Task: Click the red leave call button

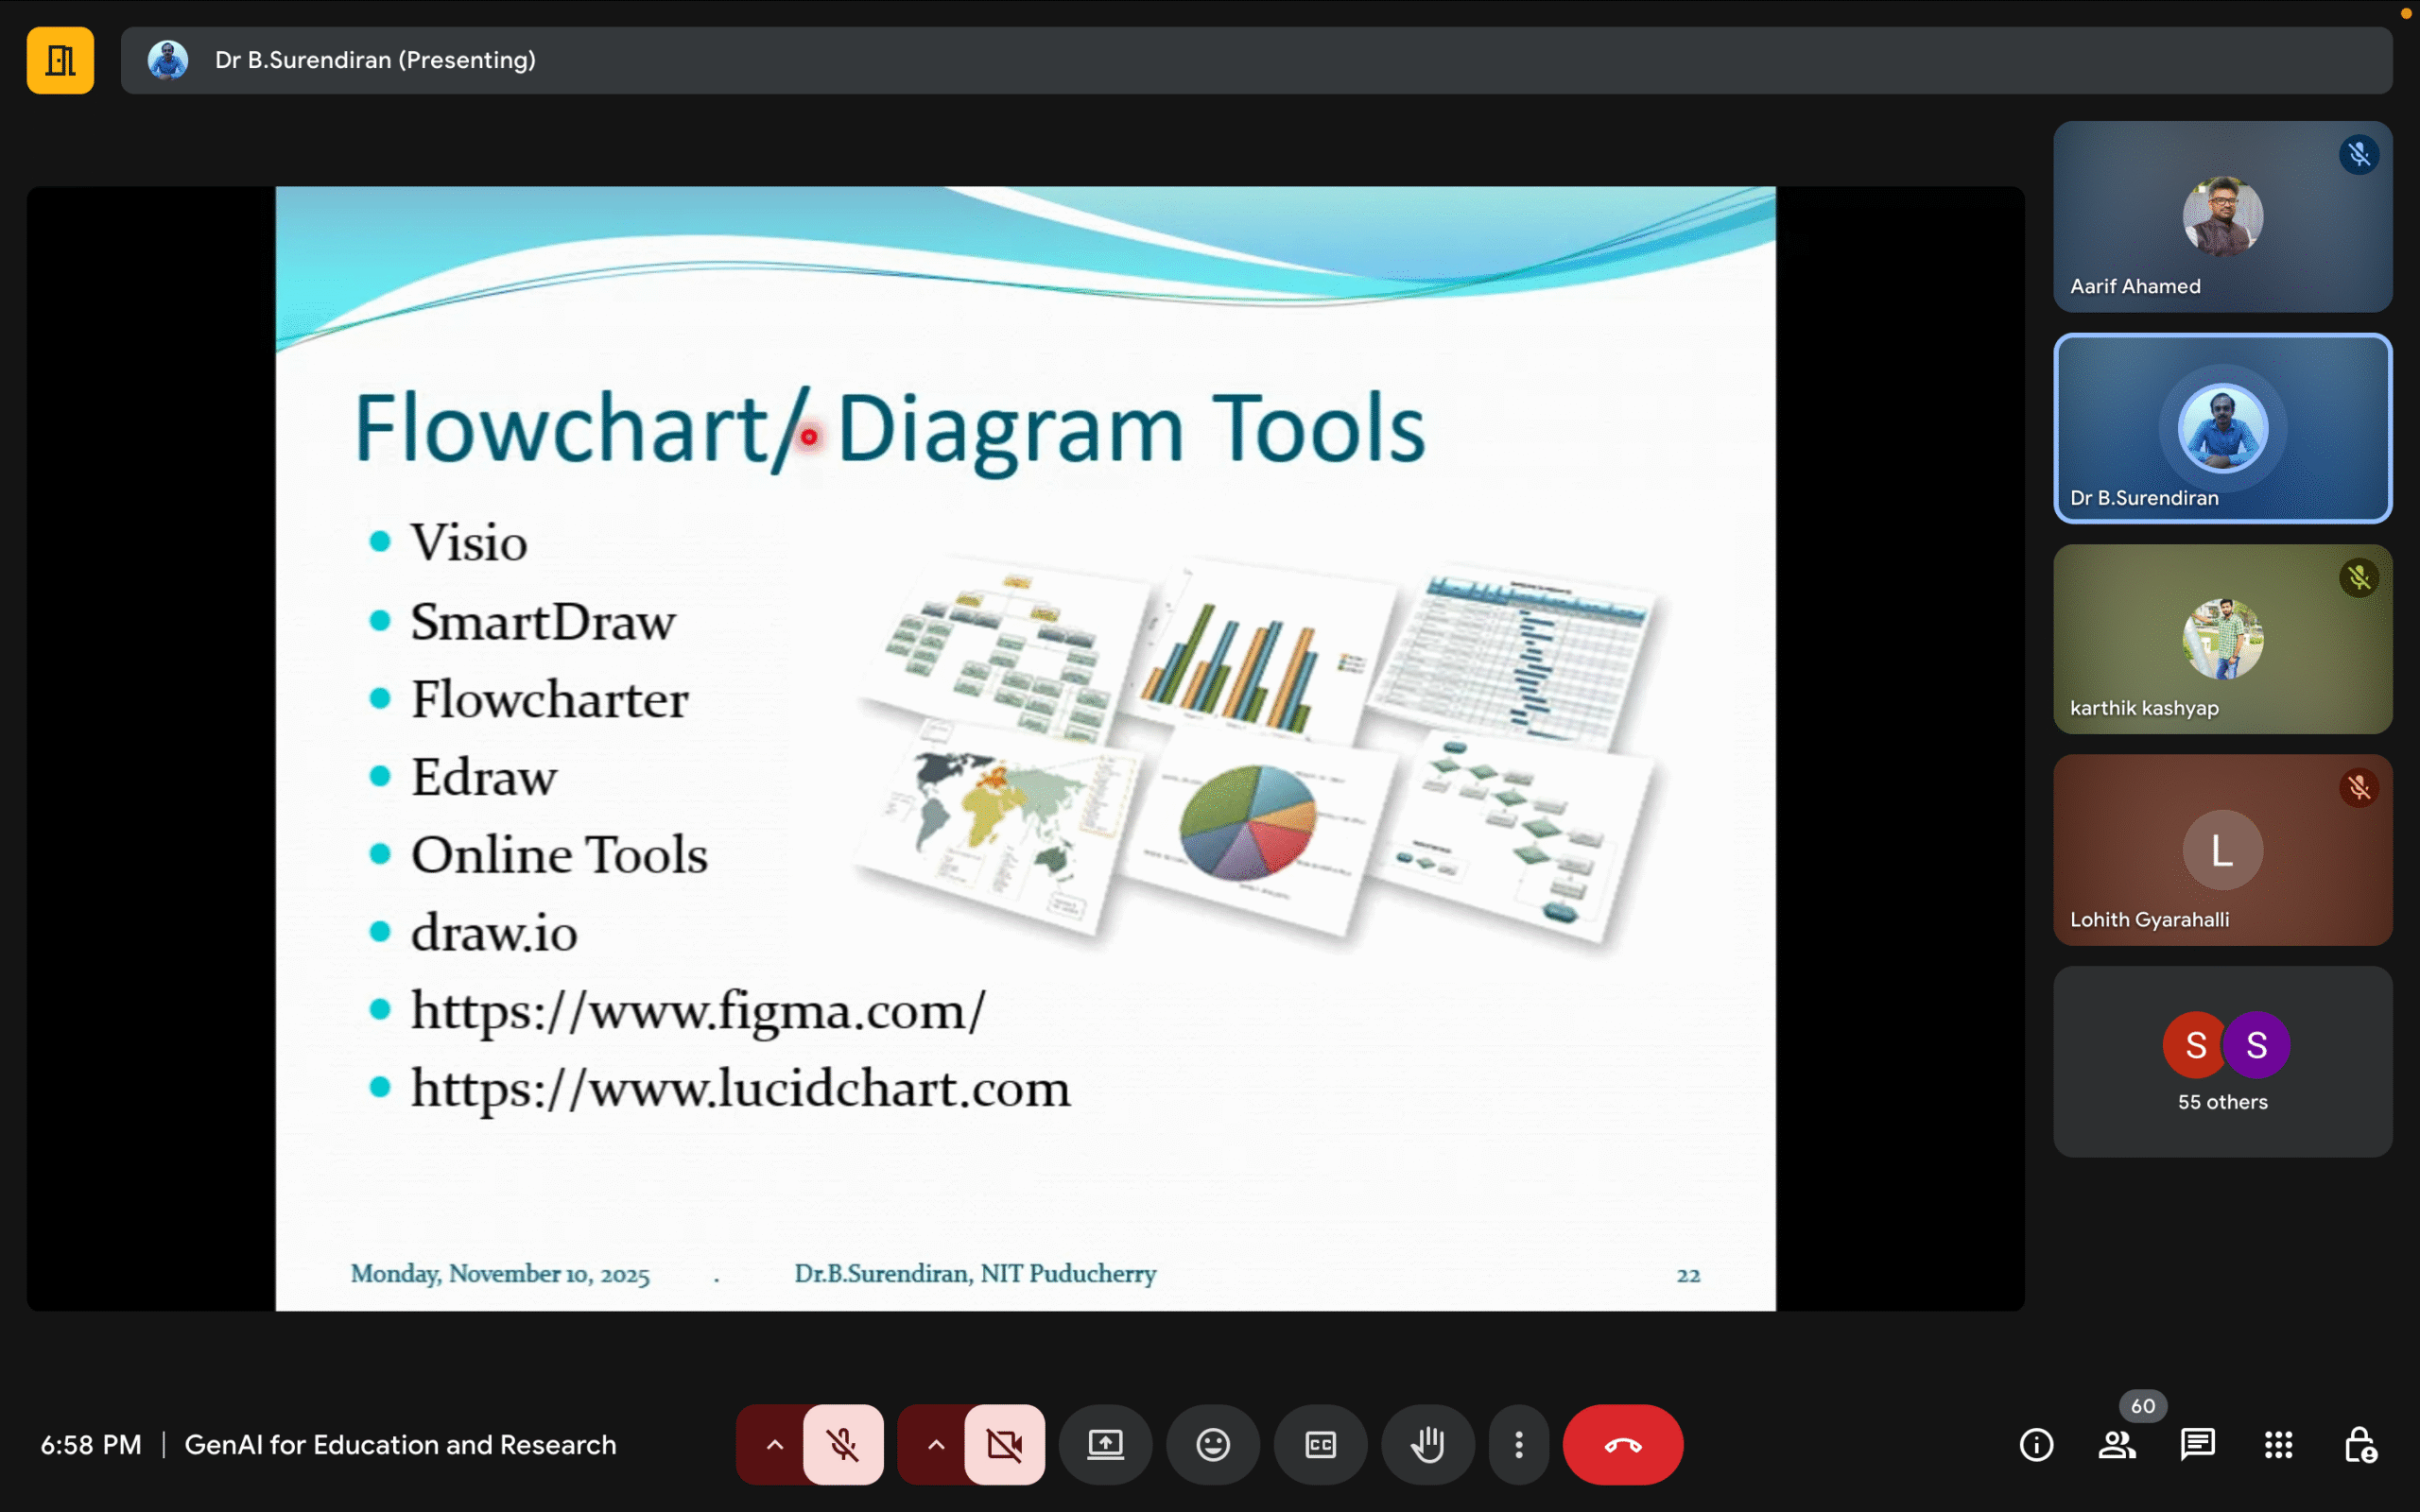Action: coord(1622,1444)
